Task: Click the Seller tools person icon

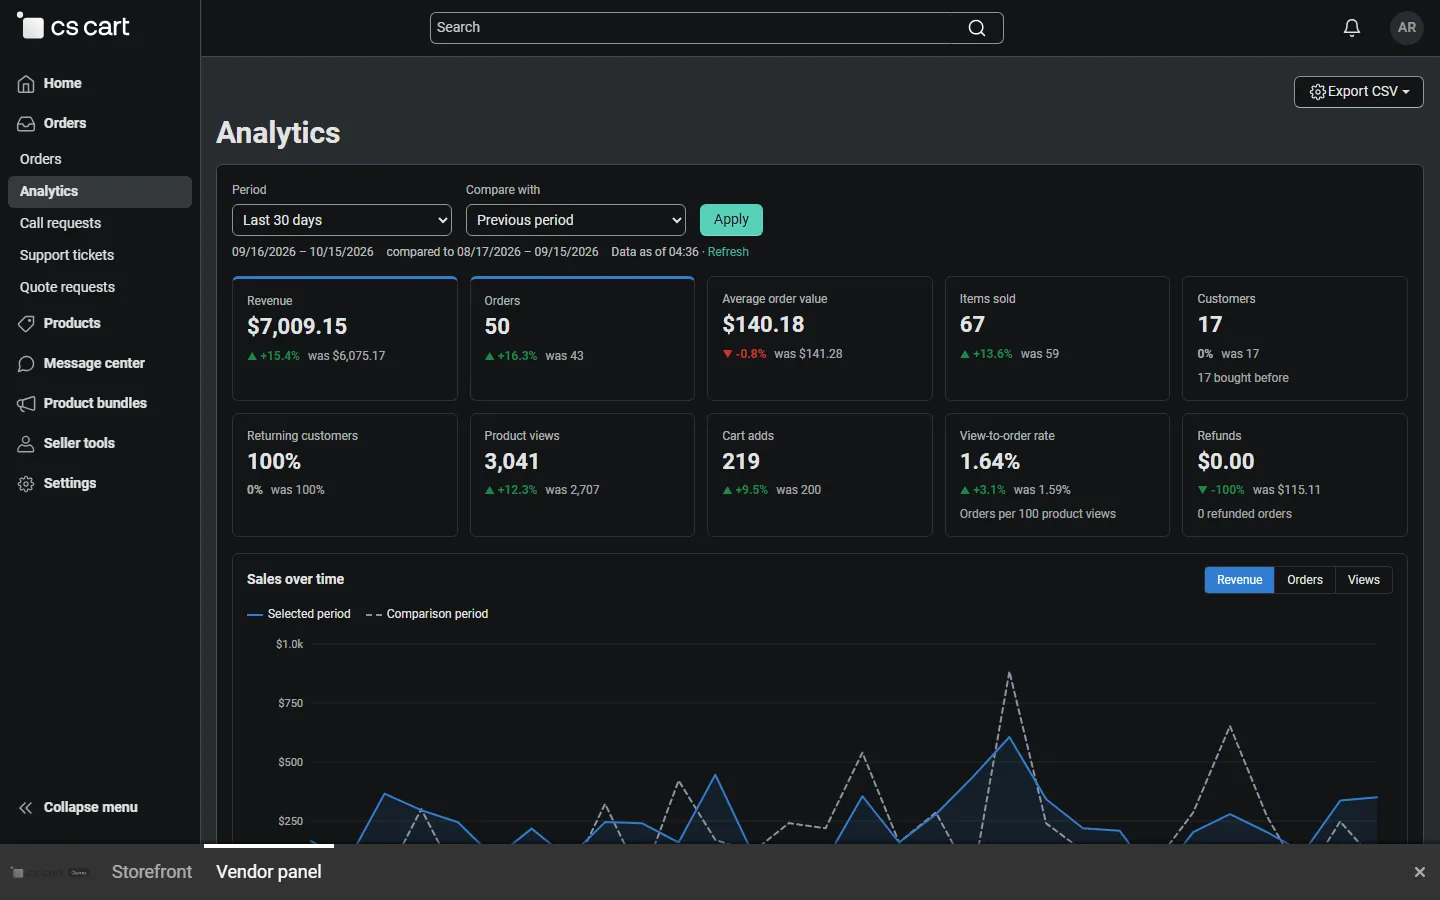Action: 26,444
